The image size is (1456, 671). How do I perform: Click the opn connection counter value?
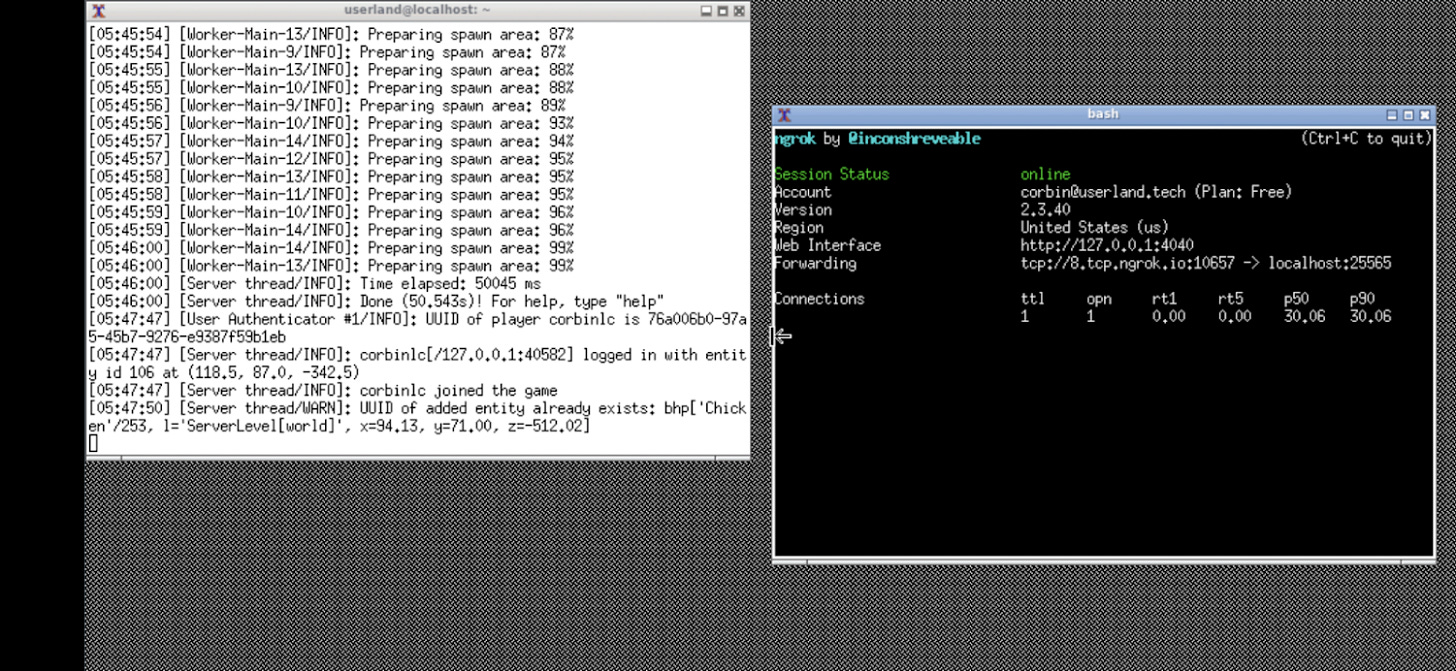coord(1091,316)
